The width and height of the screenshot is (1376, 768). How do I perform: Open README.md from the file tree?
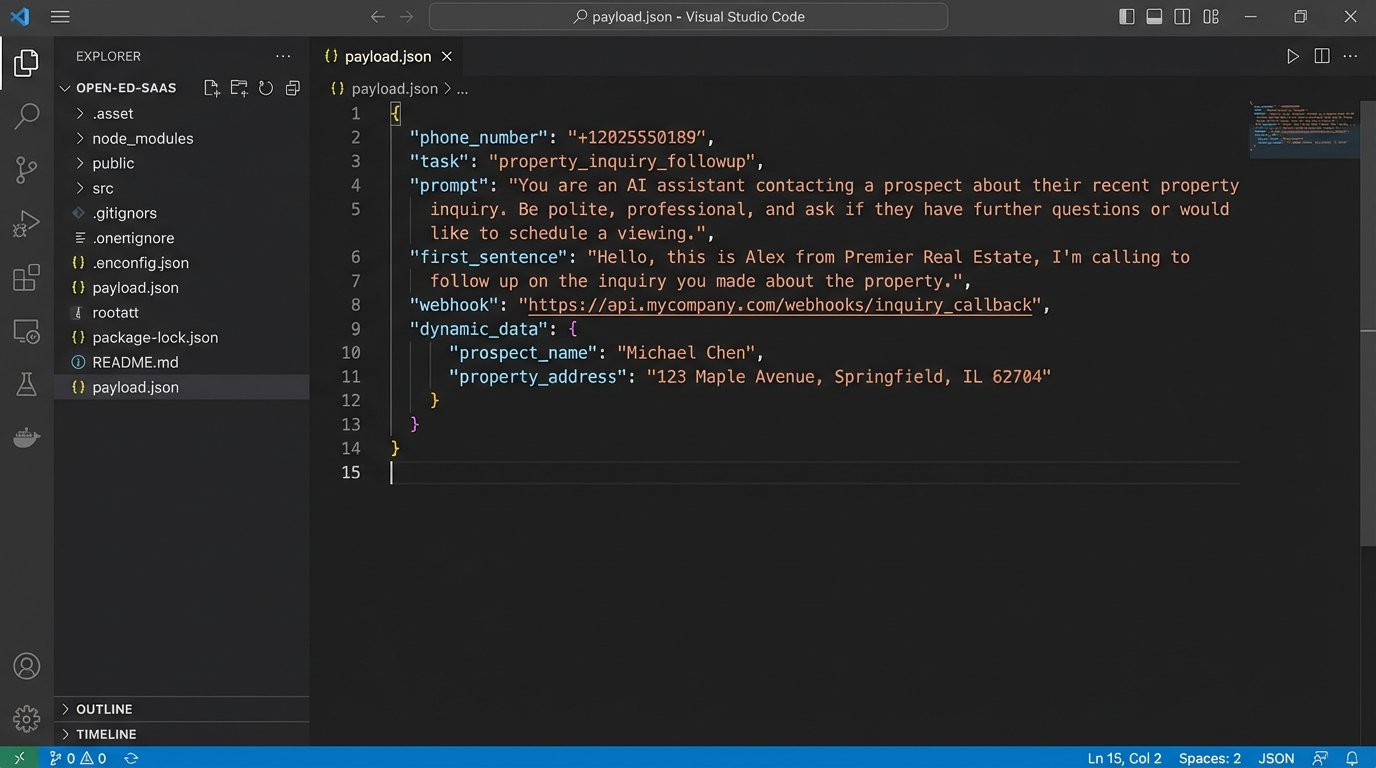click(x=135, y=362)
